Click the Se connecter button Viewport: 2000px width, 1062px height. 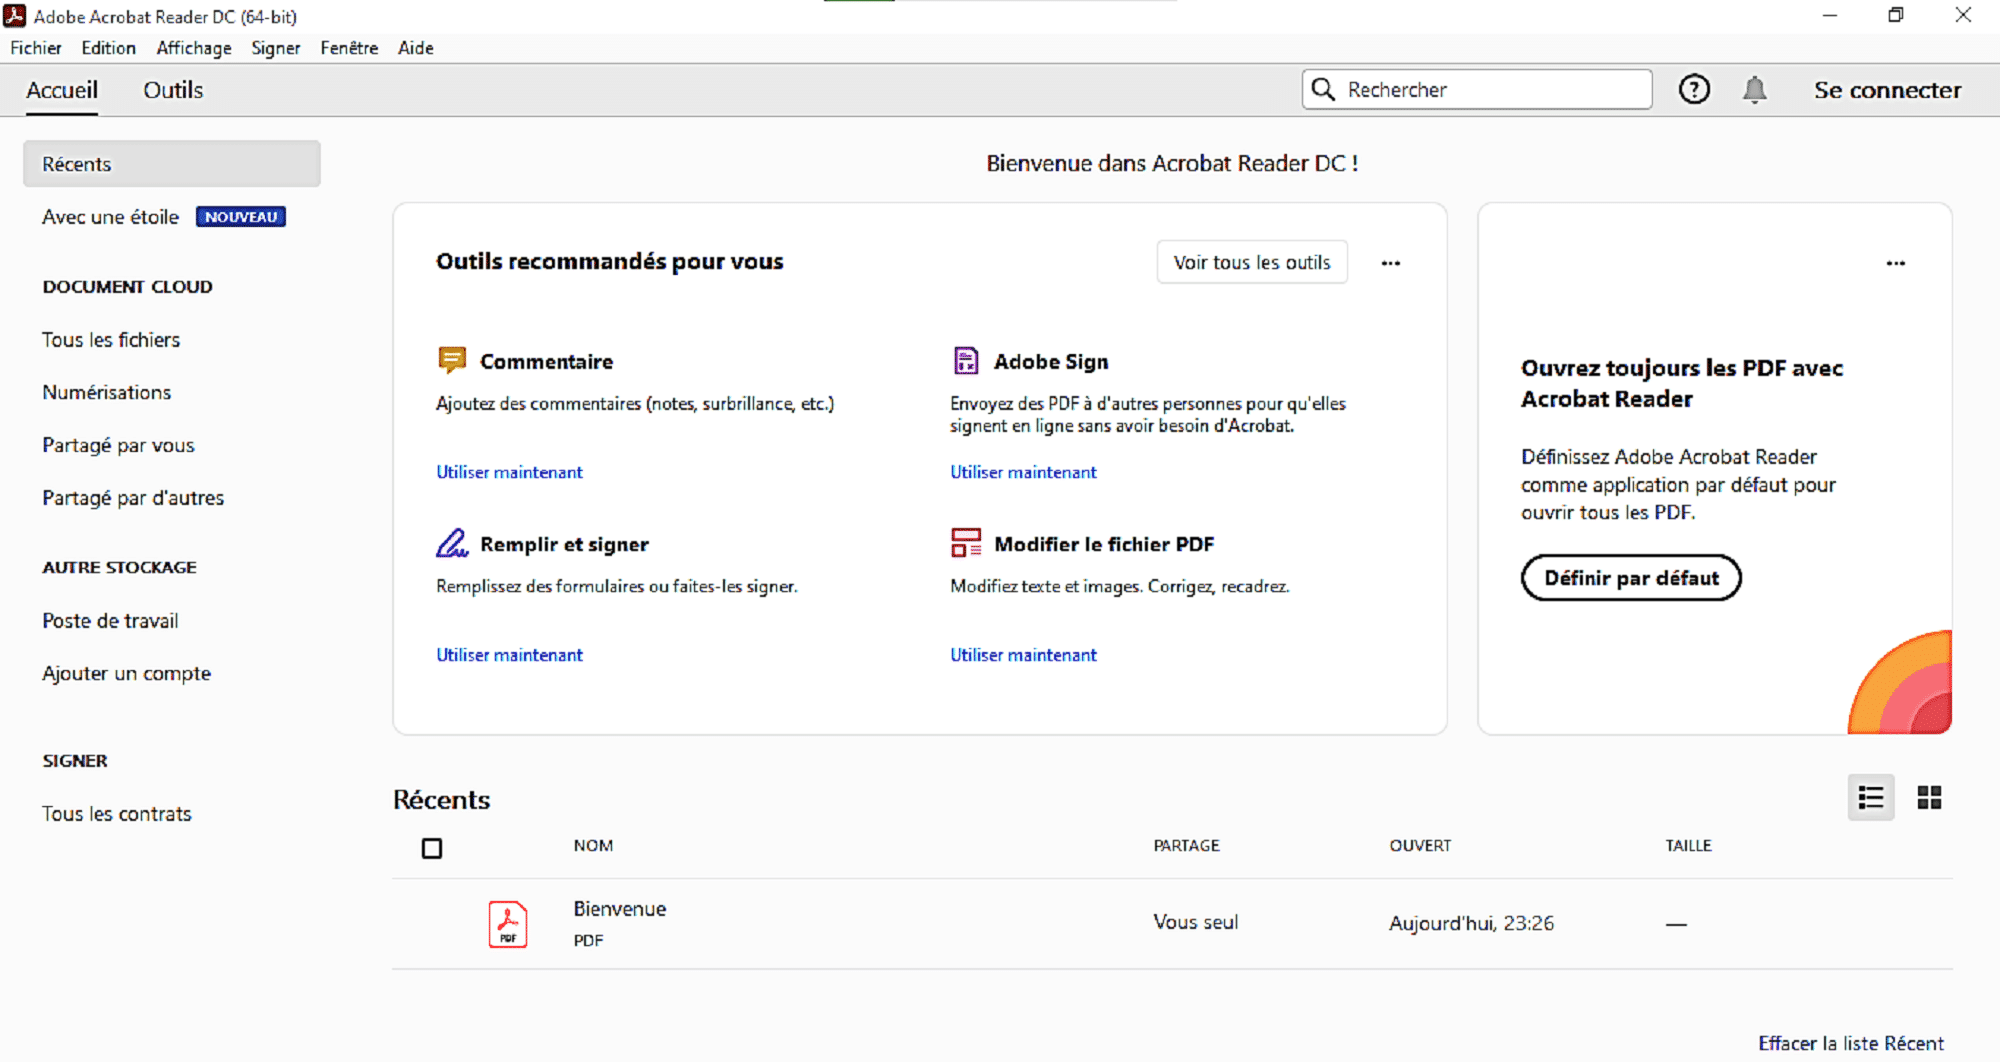coord(1887,90)
